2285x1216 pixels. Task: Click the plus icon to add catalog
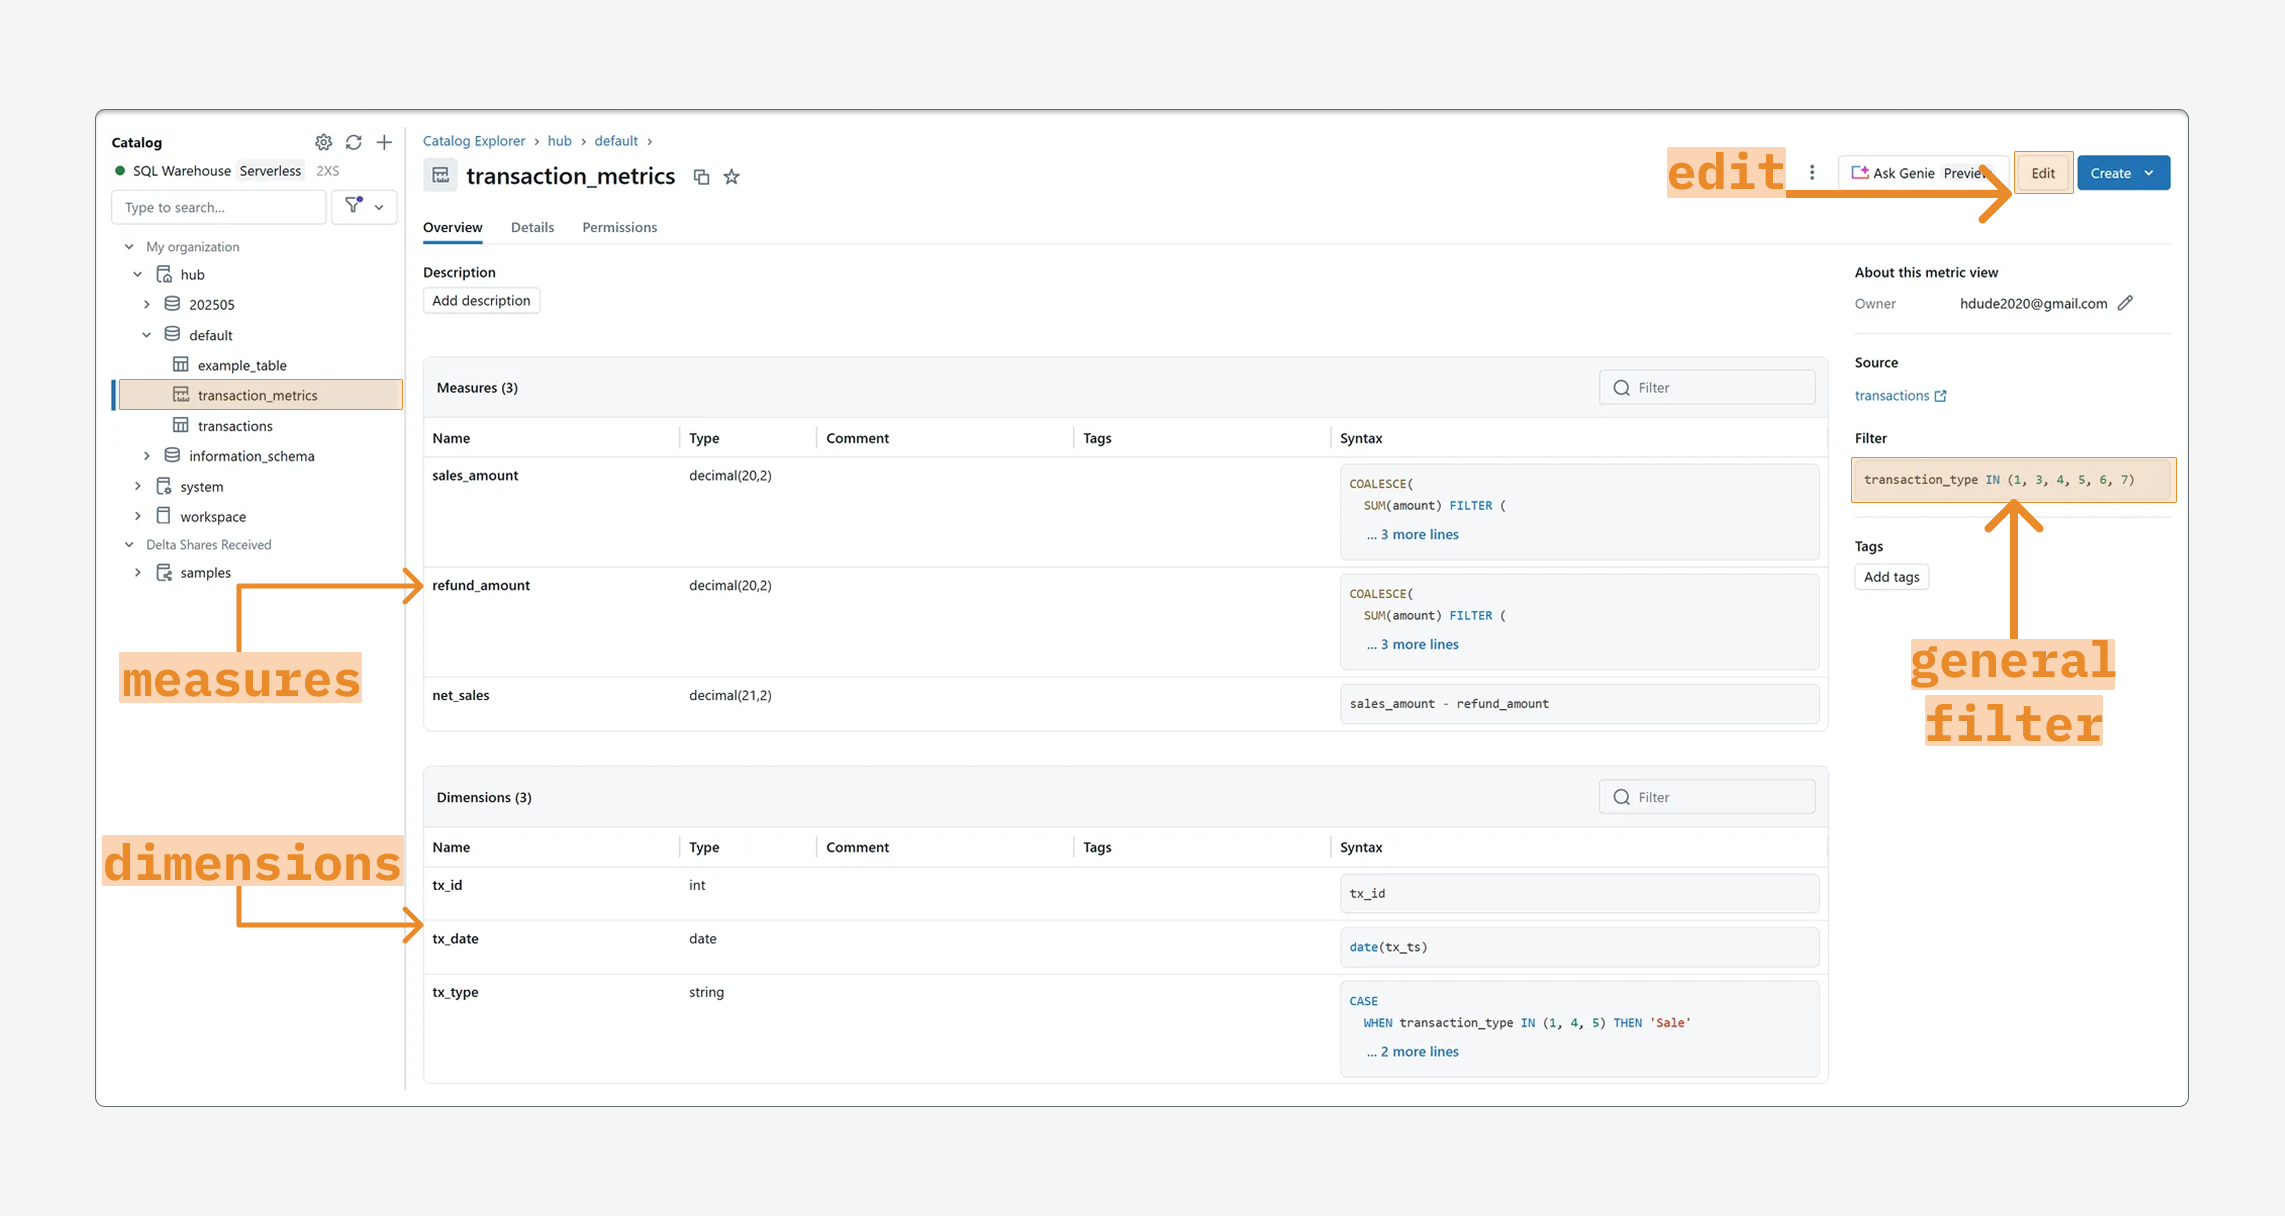tap(384, 142)
